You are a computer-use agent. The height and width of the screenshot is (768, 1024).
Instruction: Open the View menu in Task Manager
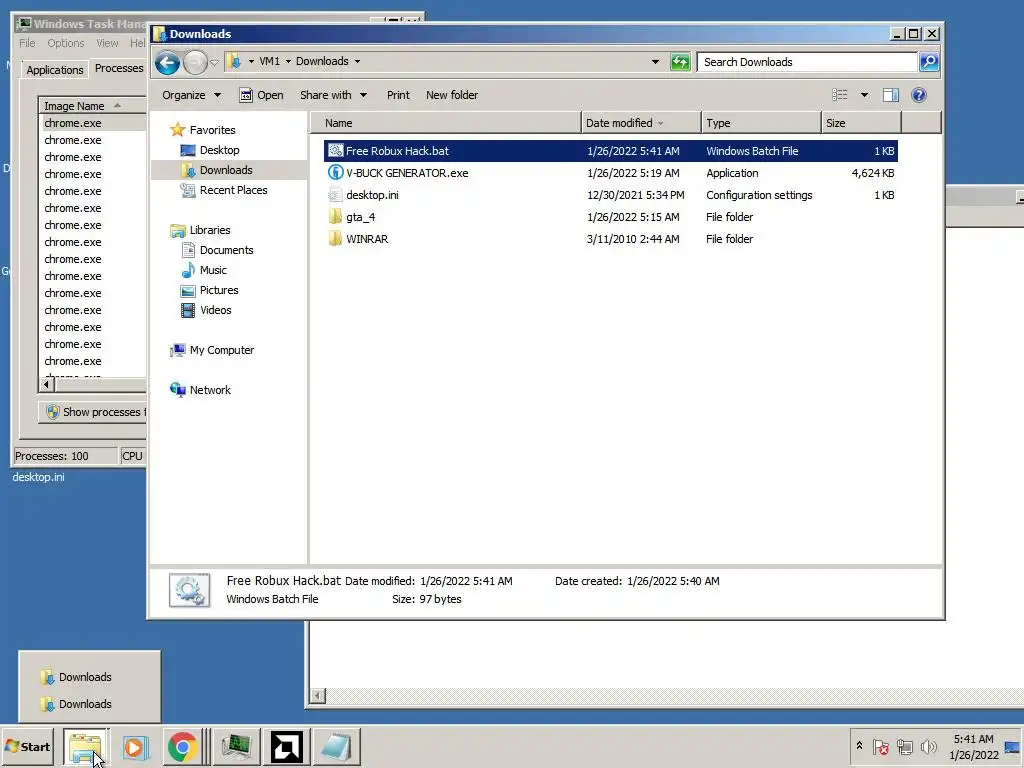click(108, 43)
